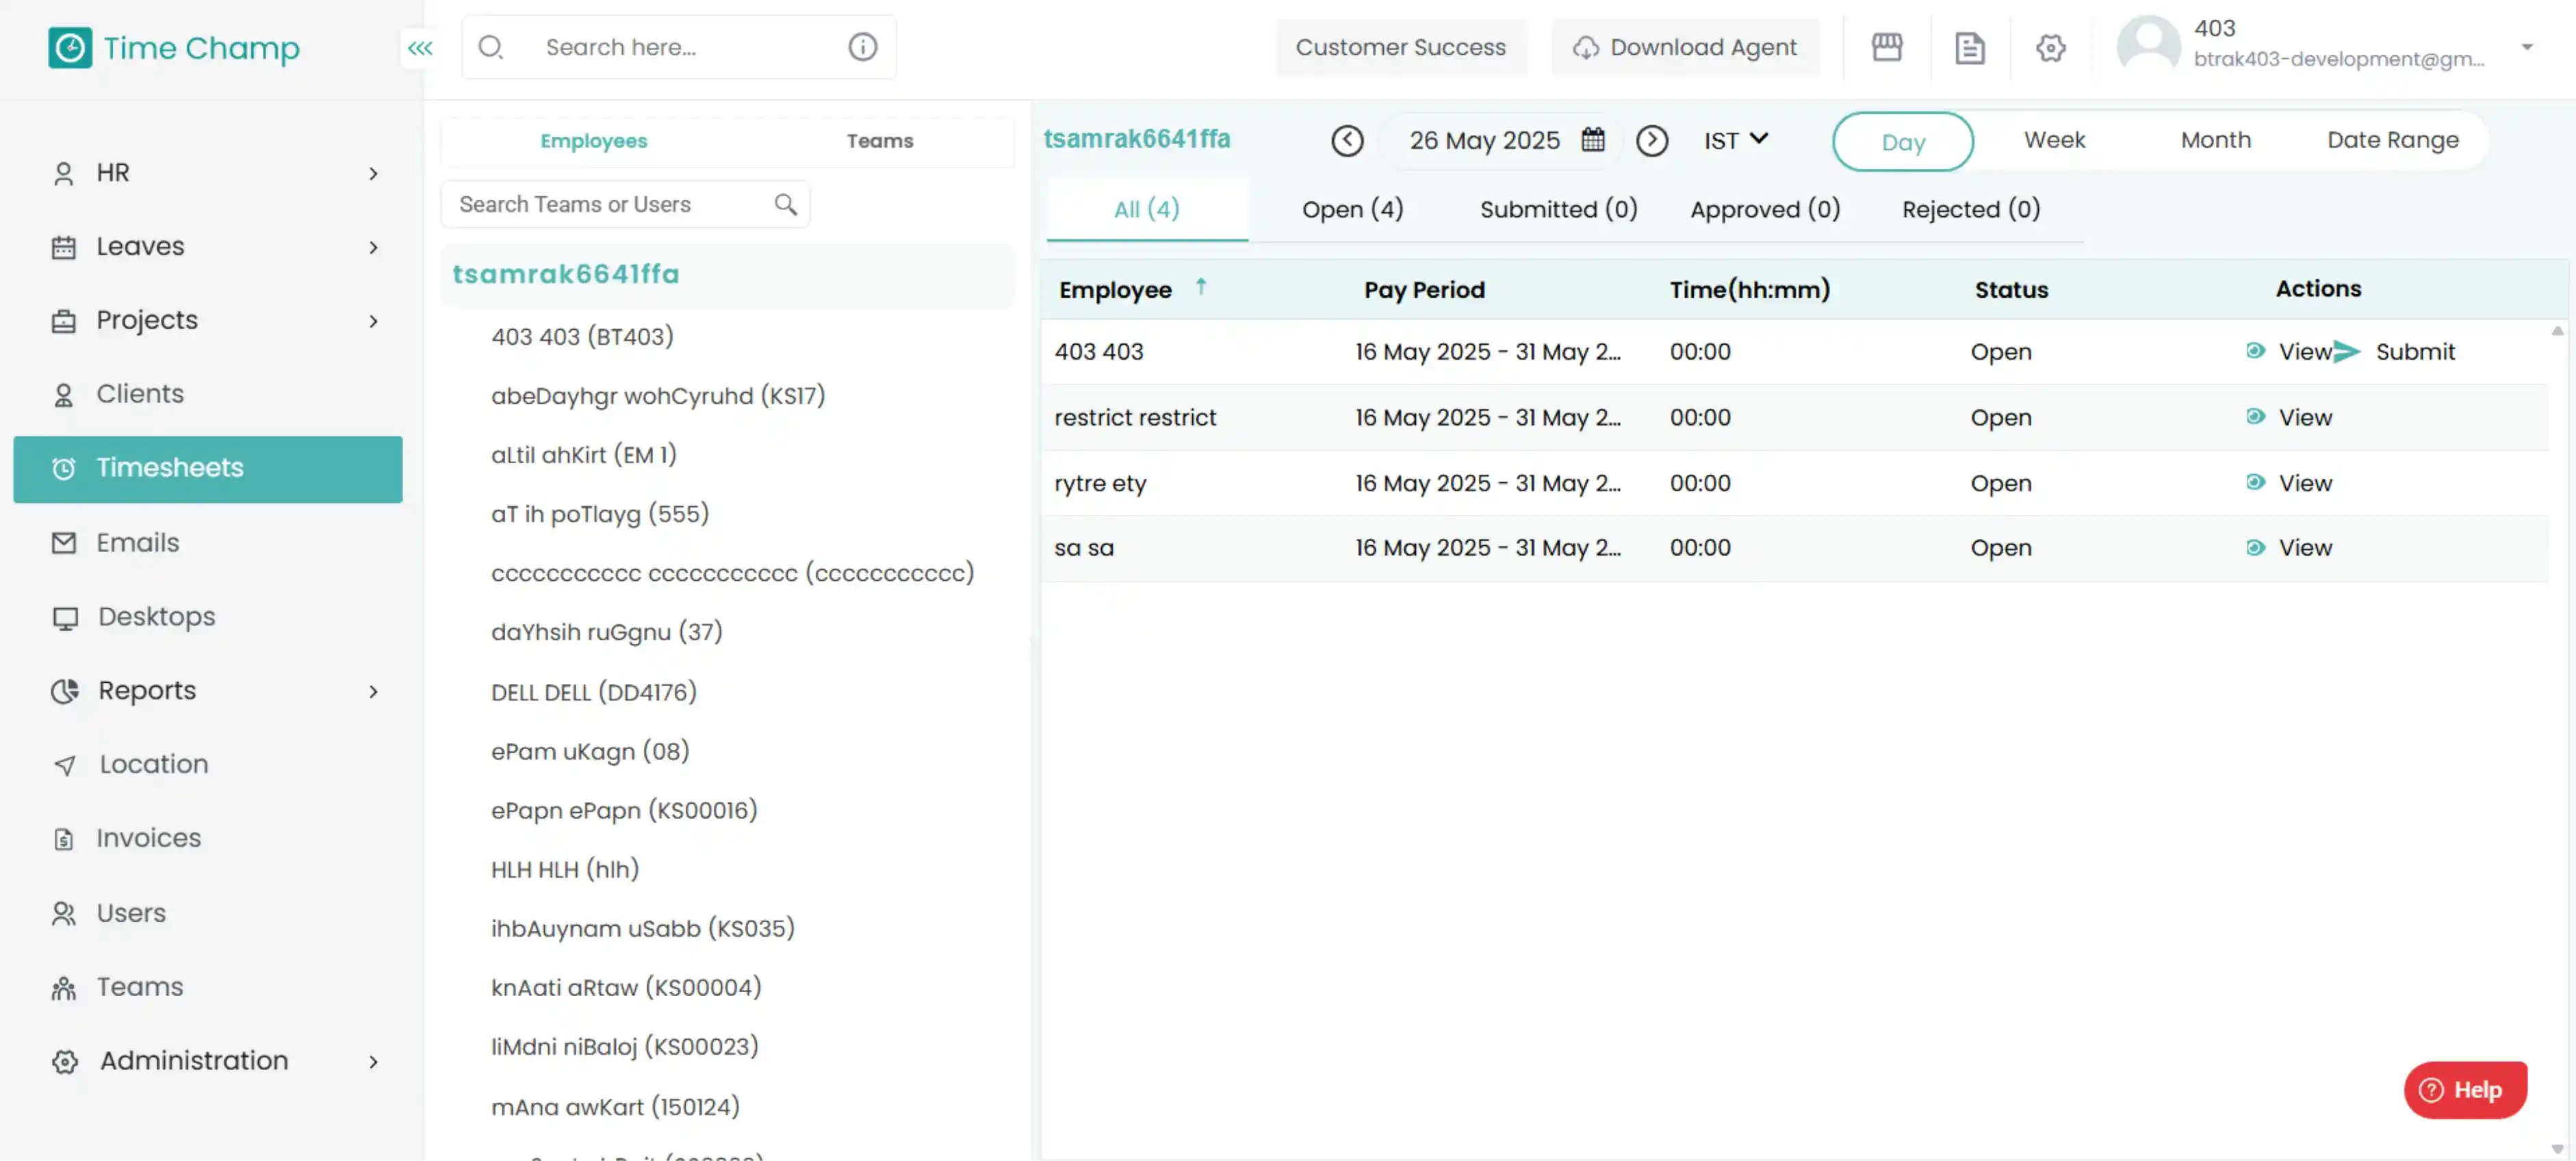This screenshot has width=2576, height=1161.
Task: Switch to the All (4) tab
Action: point(1147,209)
